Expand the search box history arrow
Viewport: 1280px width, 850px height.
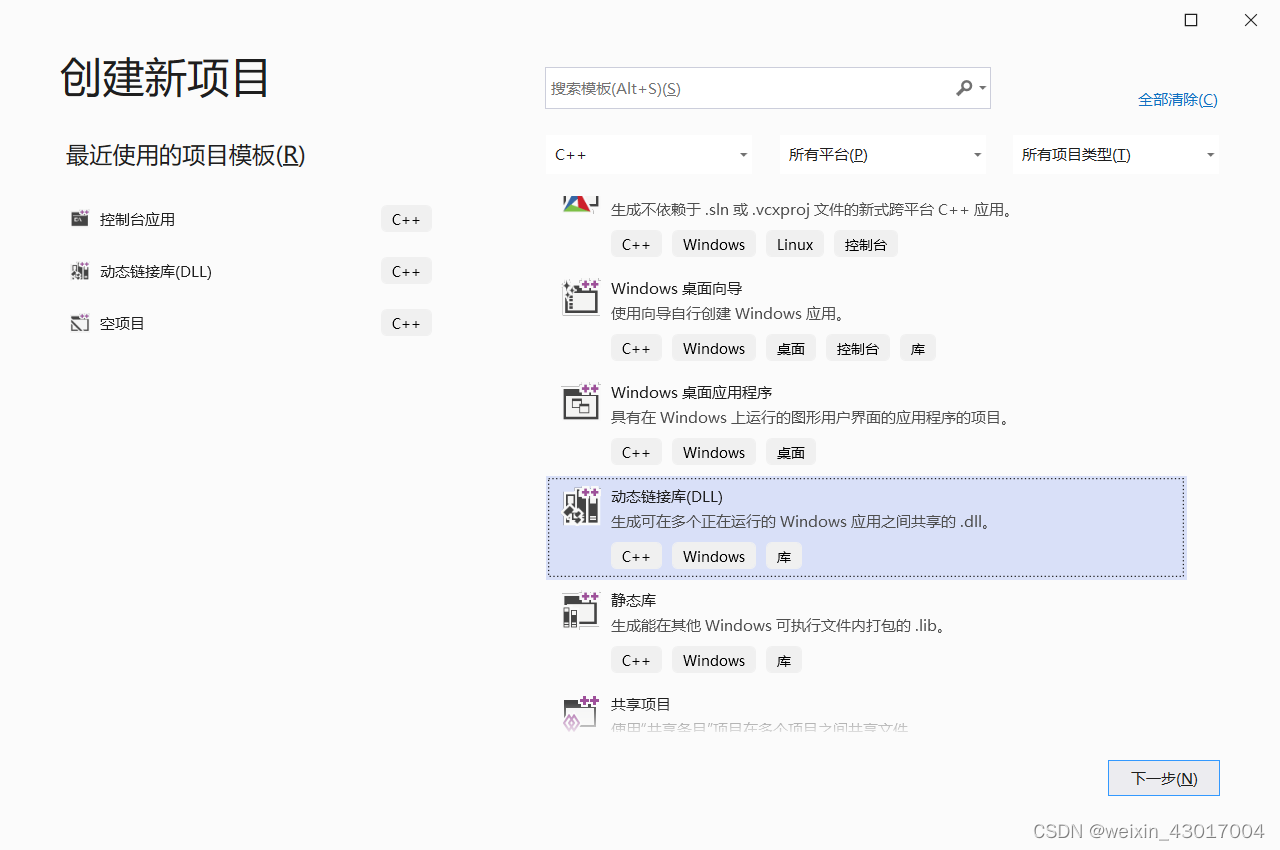pos(983,88)
